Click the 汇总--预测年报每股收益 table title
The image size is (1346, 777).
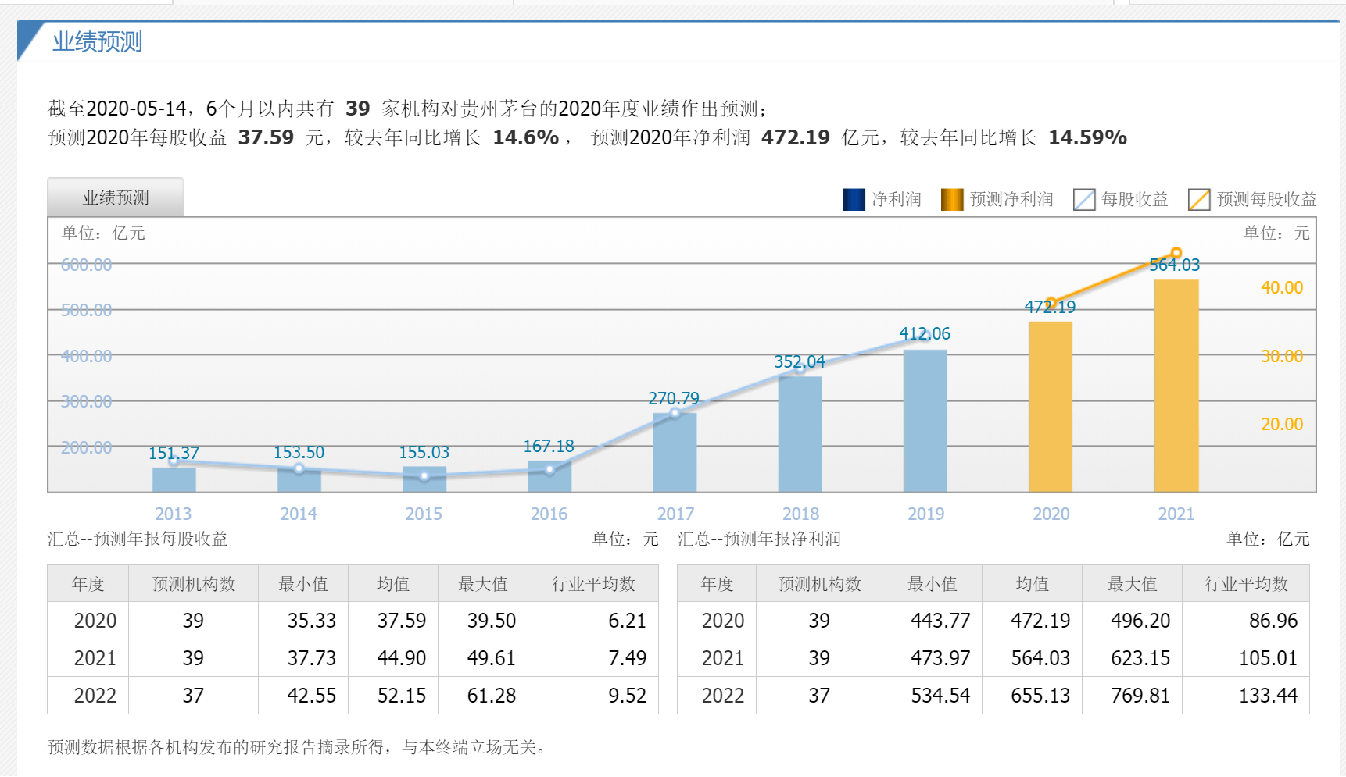[x=138, y=539]
